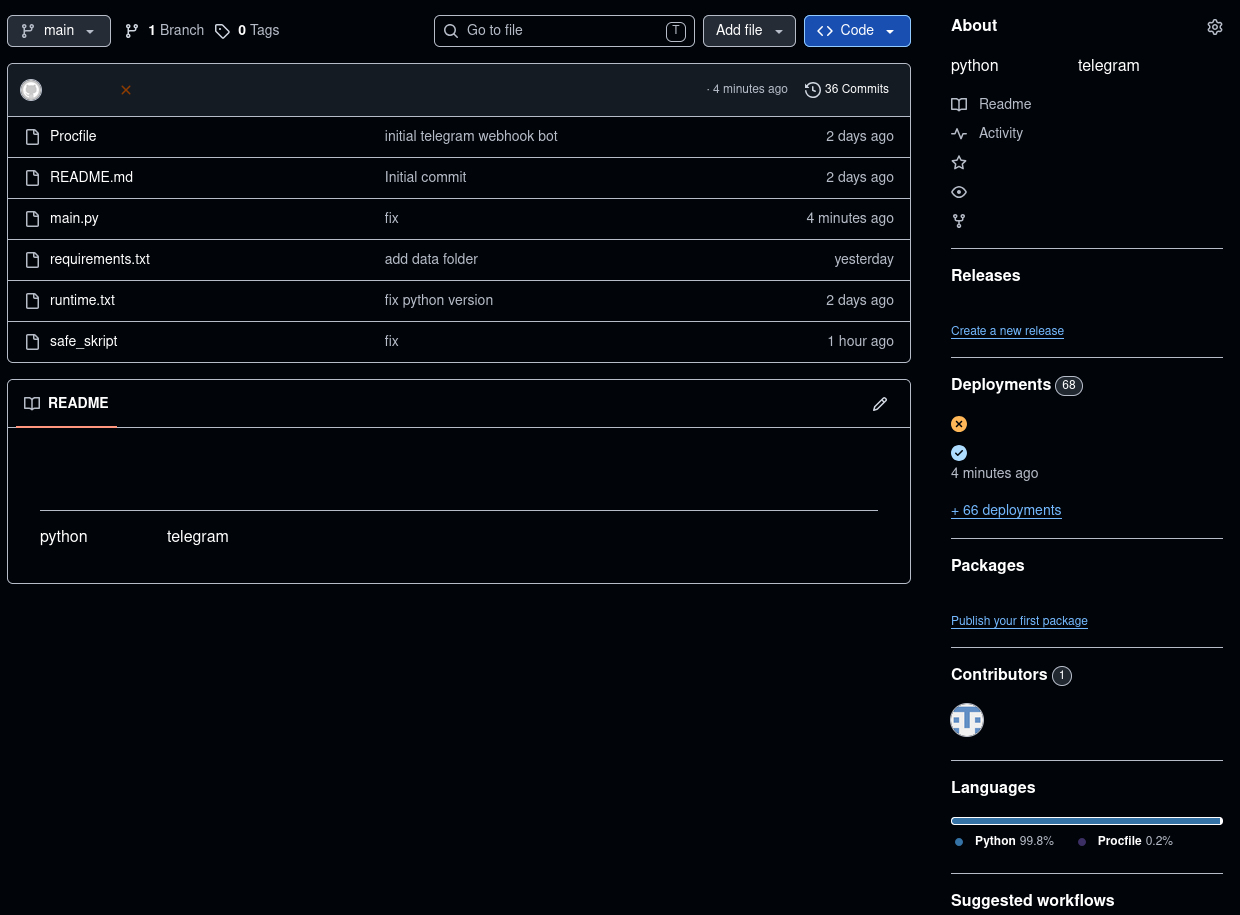Open safe_skript file
This screenshot has height=915, width=1240.
84,341
